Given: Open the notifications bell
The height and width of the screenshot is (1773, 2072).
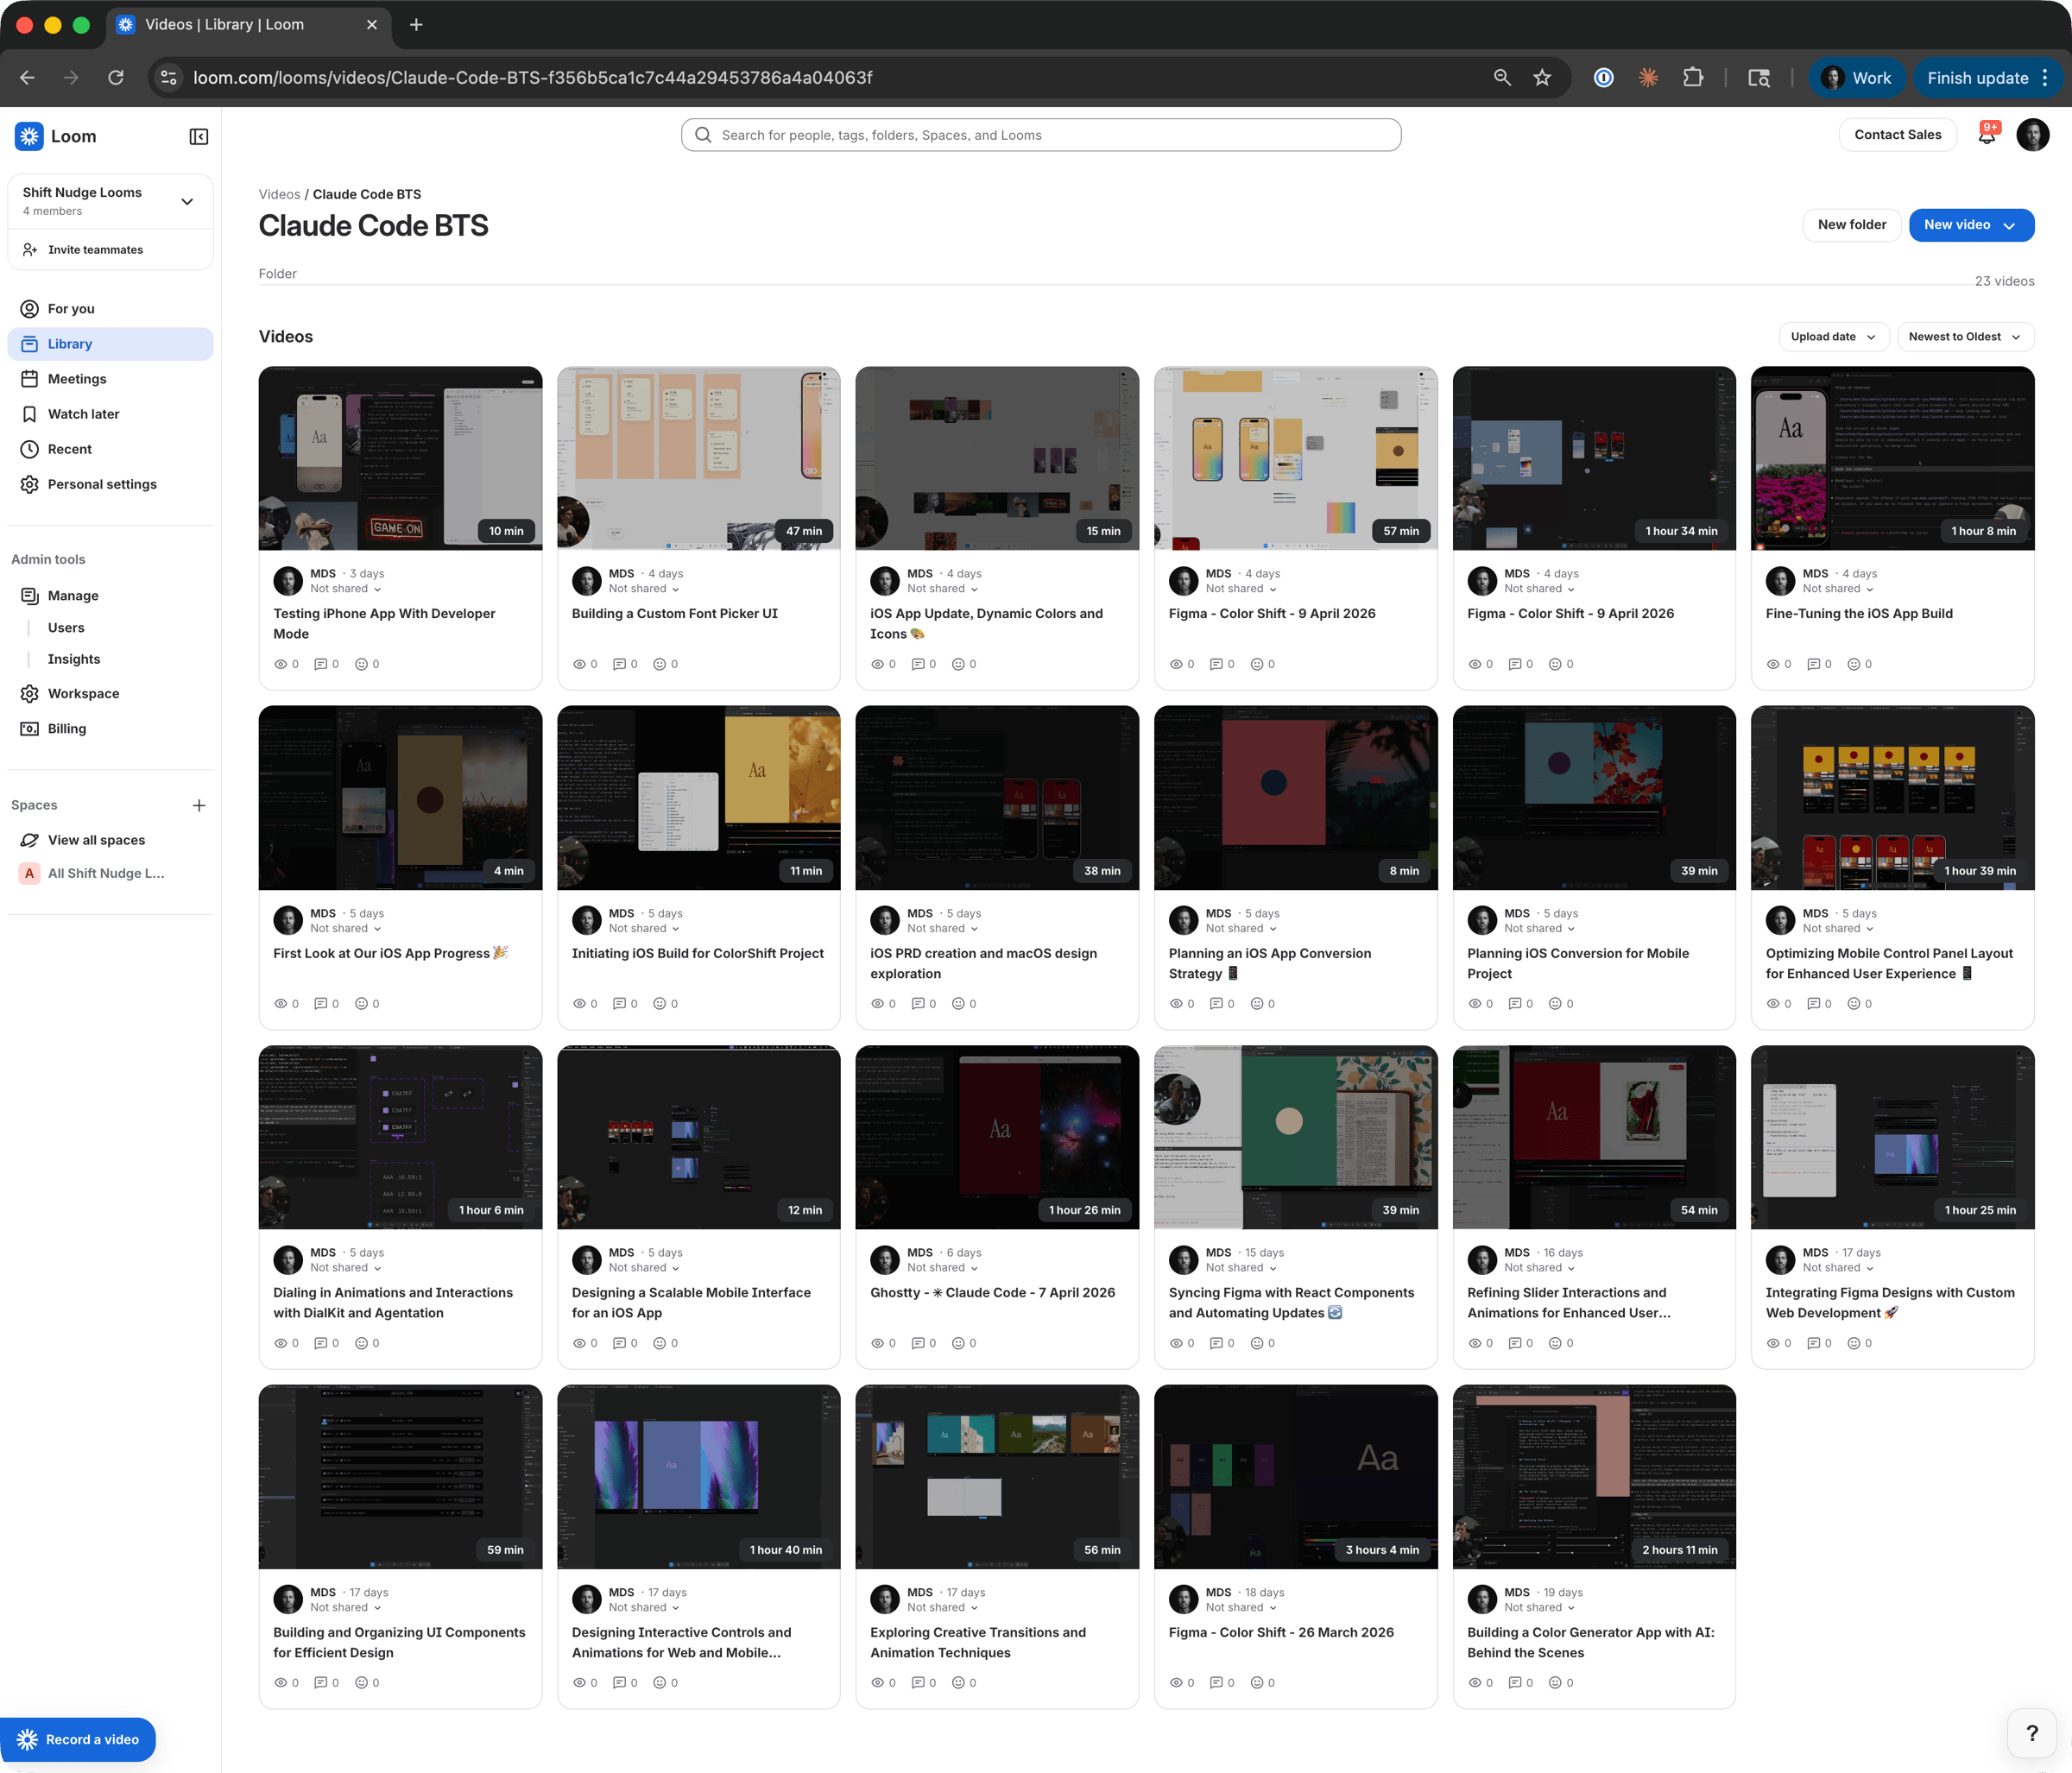Looking at the screenshot, I should pyautogui.click(x=1986, y=136).
